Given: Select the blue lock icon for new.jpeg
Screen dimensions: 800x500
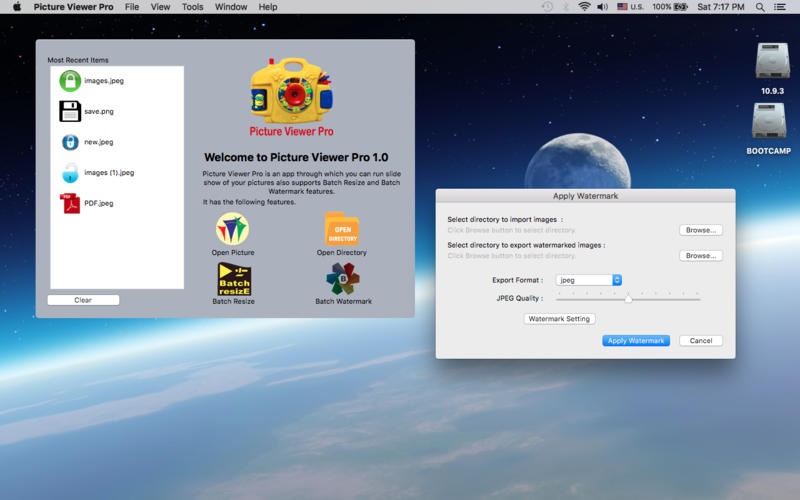Looking at the screenshot, I should coord(70,142).
